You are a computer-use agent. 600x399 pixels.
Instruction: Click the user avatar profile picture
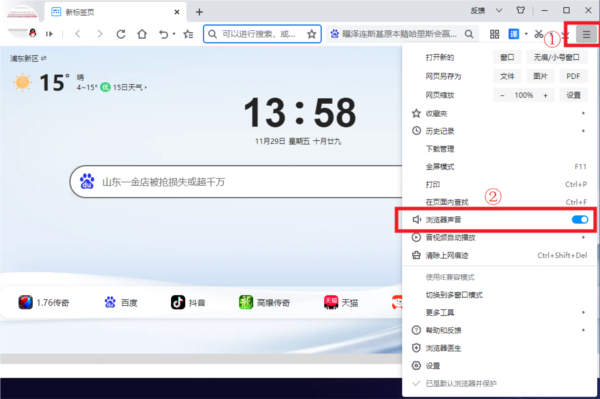22,21
